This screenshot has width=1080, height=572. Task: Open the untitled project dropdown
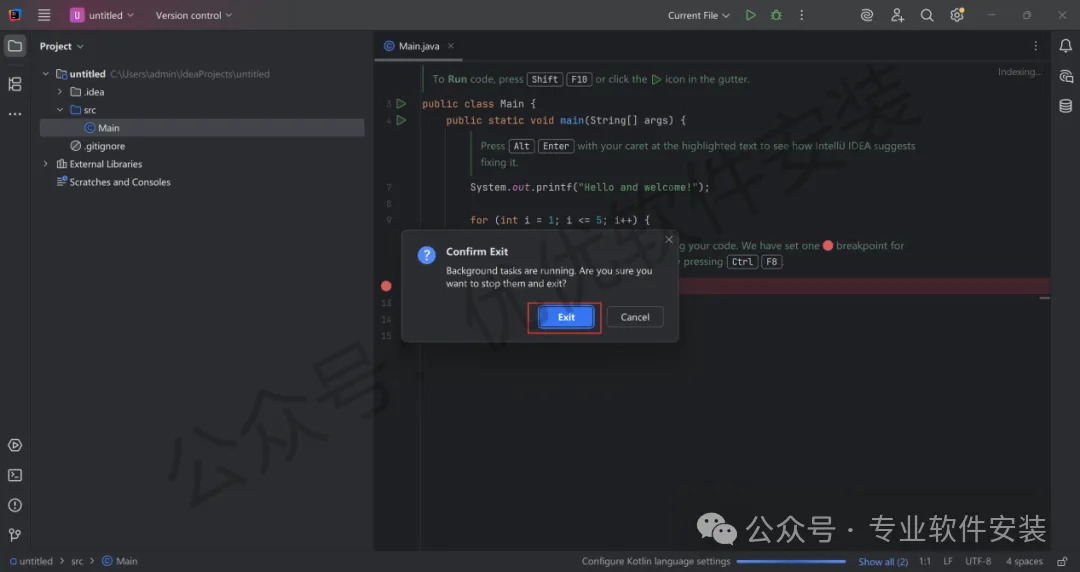102,14
